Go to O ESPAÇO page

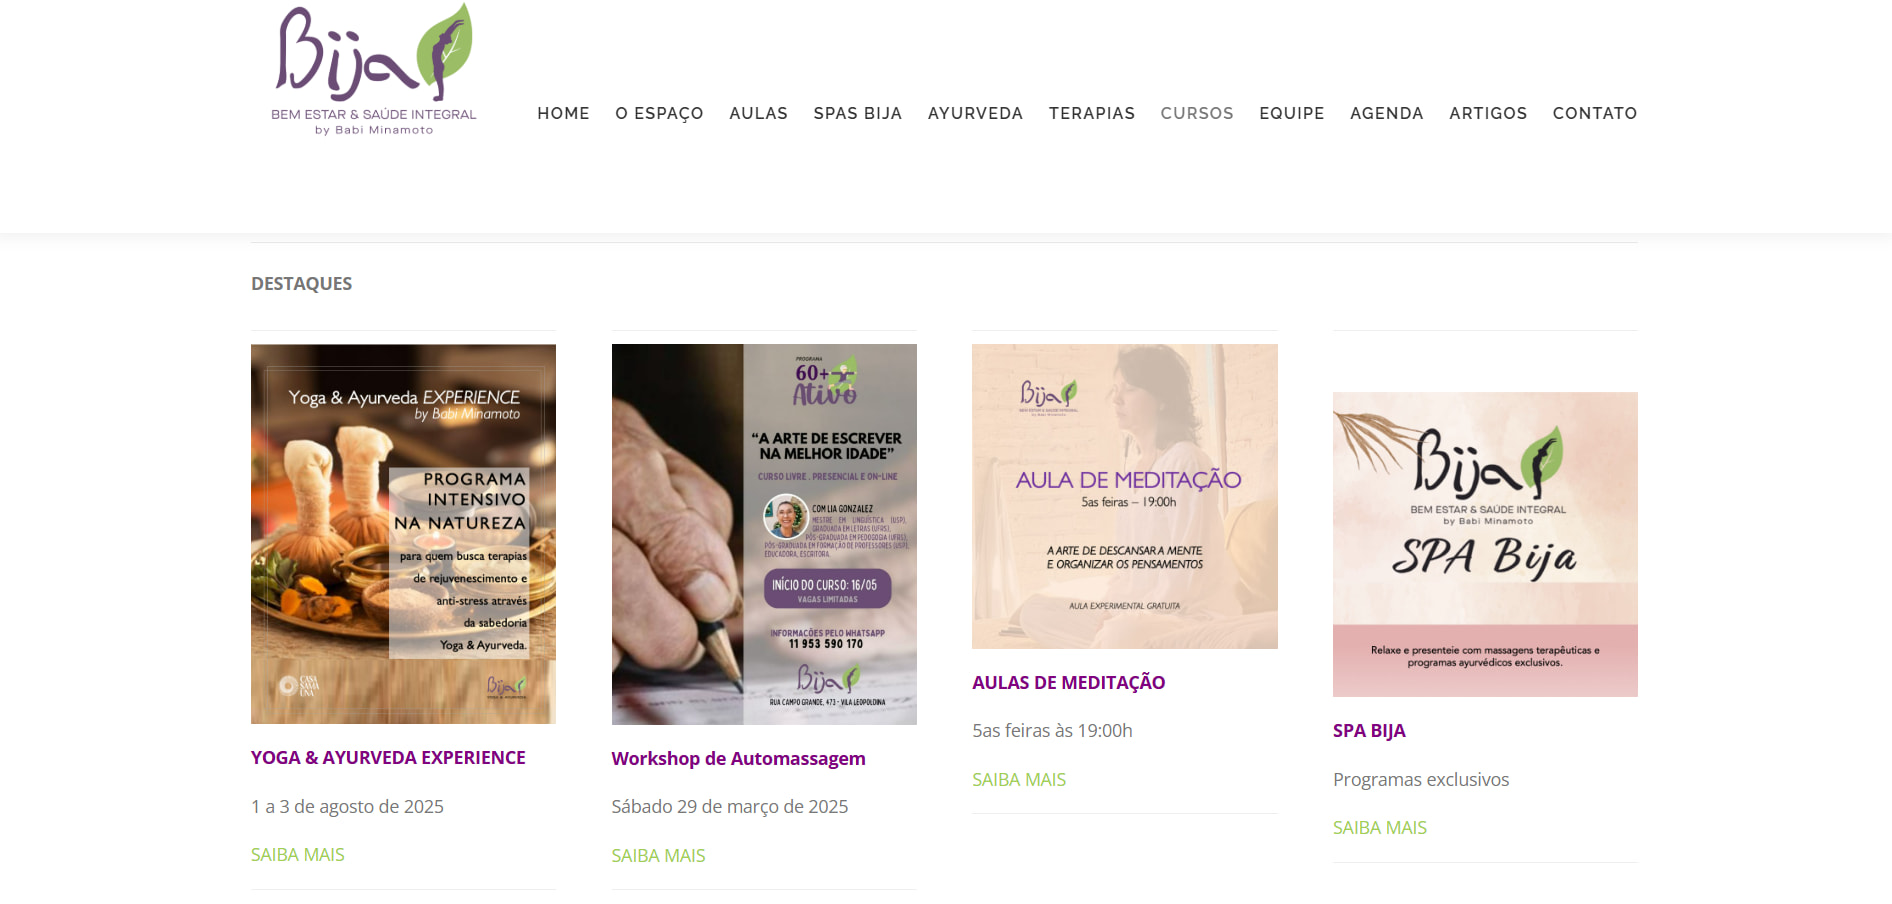coord(659,113)
